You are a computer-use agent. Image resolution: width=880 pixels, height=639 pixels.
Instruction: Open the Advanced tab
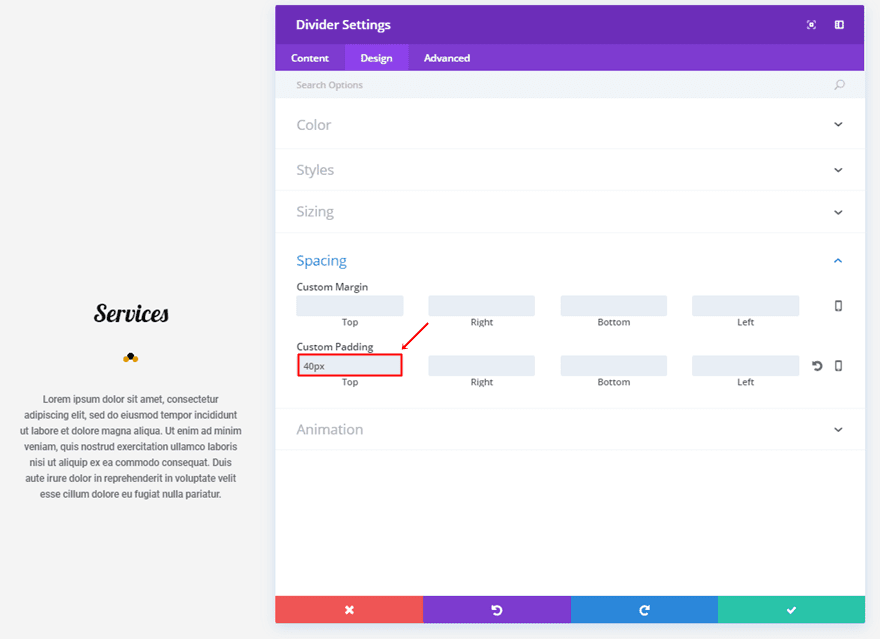[447, 58]
